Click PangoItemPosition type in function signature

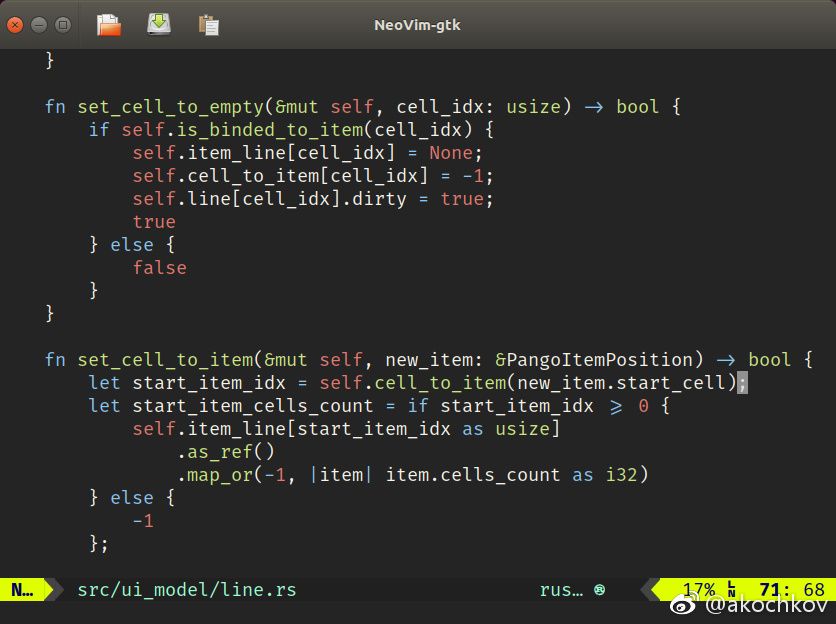[598, 360]
